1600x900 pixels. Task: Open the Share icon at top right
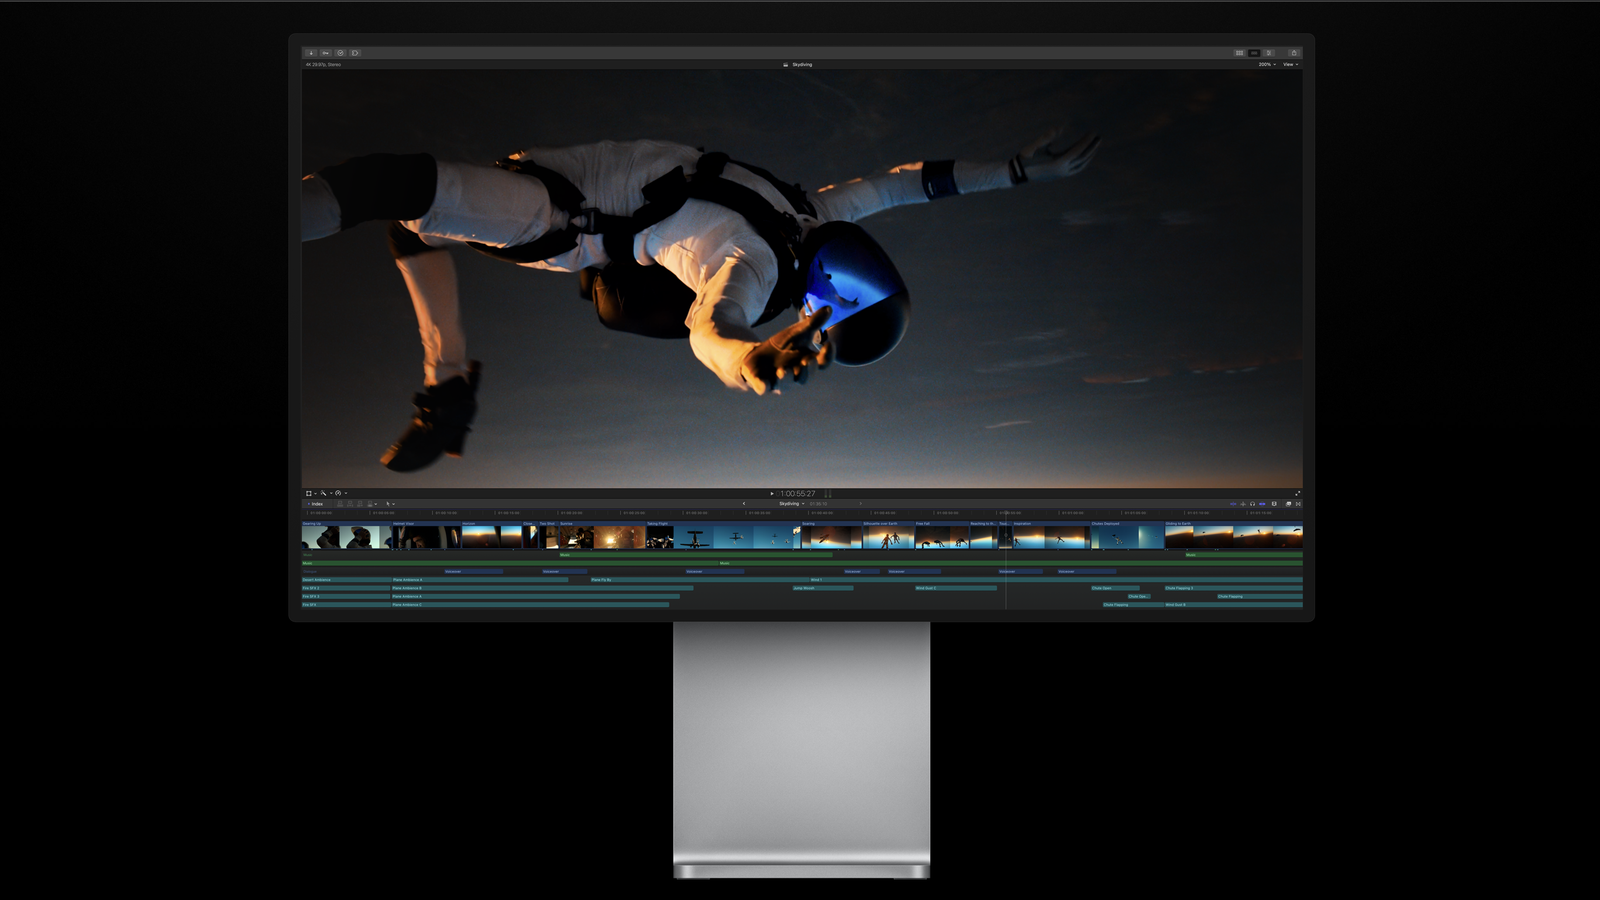[1294, 52]
